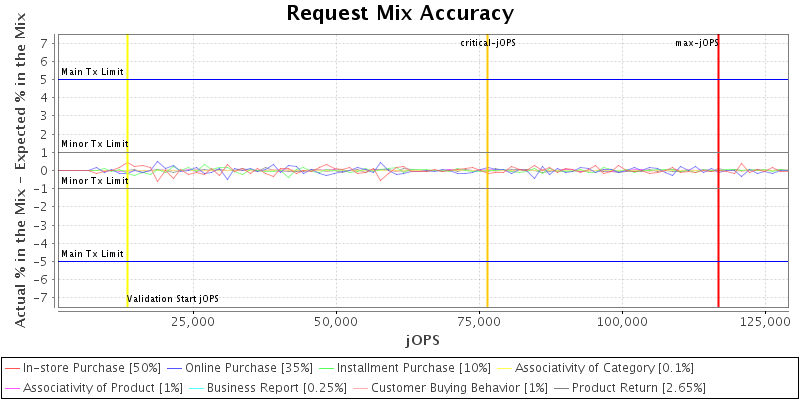Click the jOPS x-axis title

(422, 340)
